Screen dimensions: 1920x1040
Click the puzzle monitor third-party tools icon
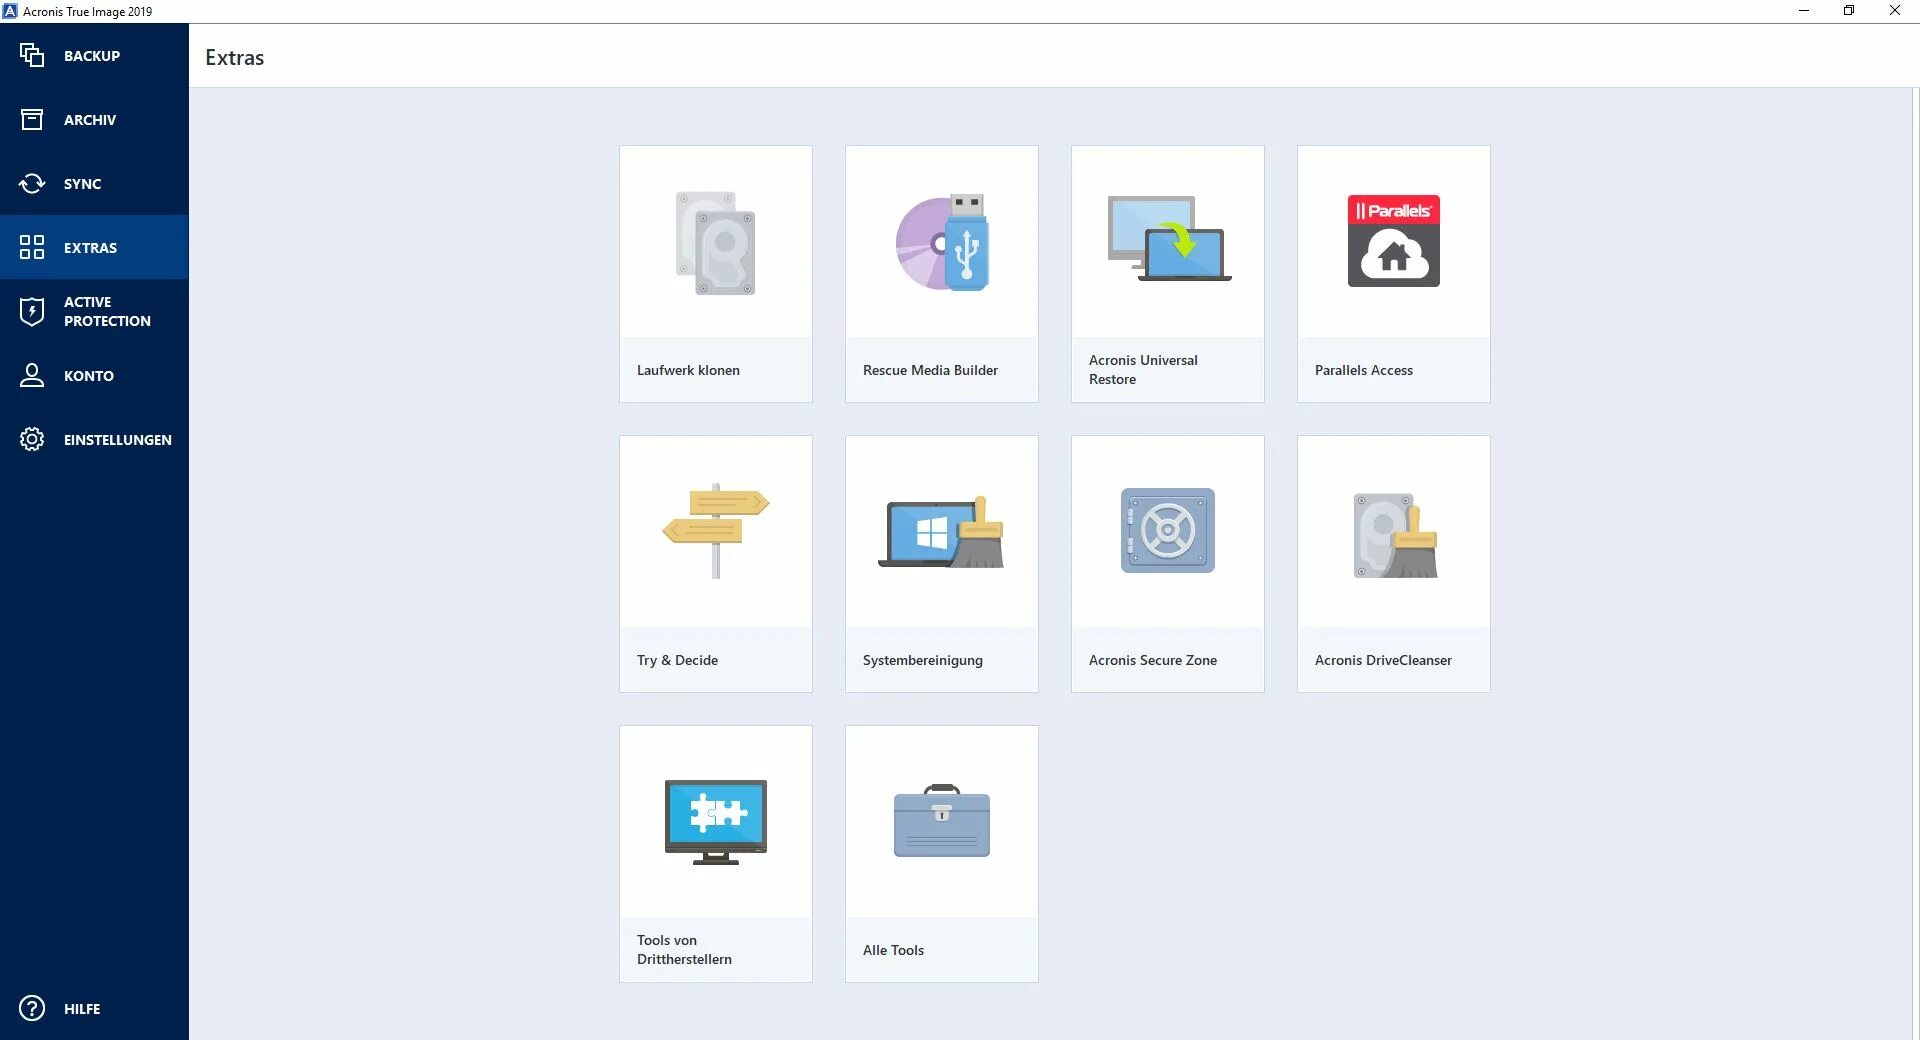[x=716, y=822]
